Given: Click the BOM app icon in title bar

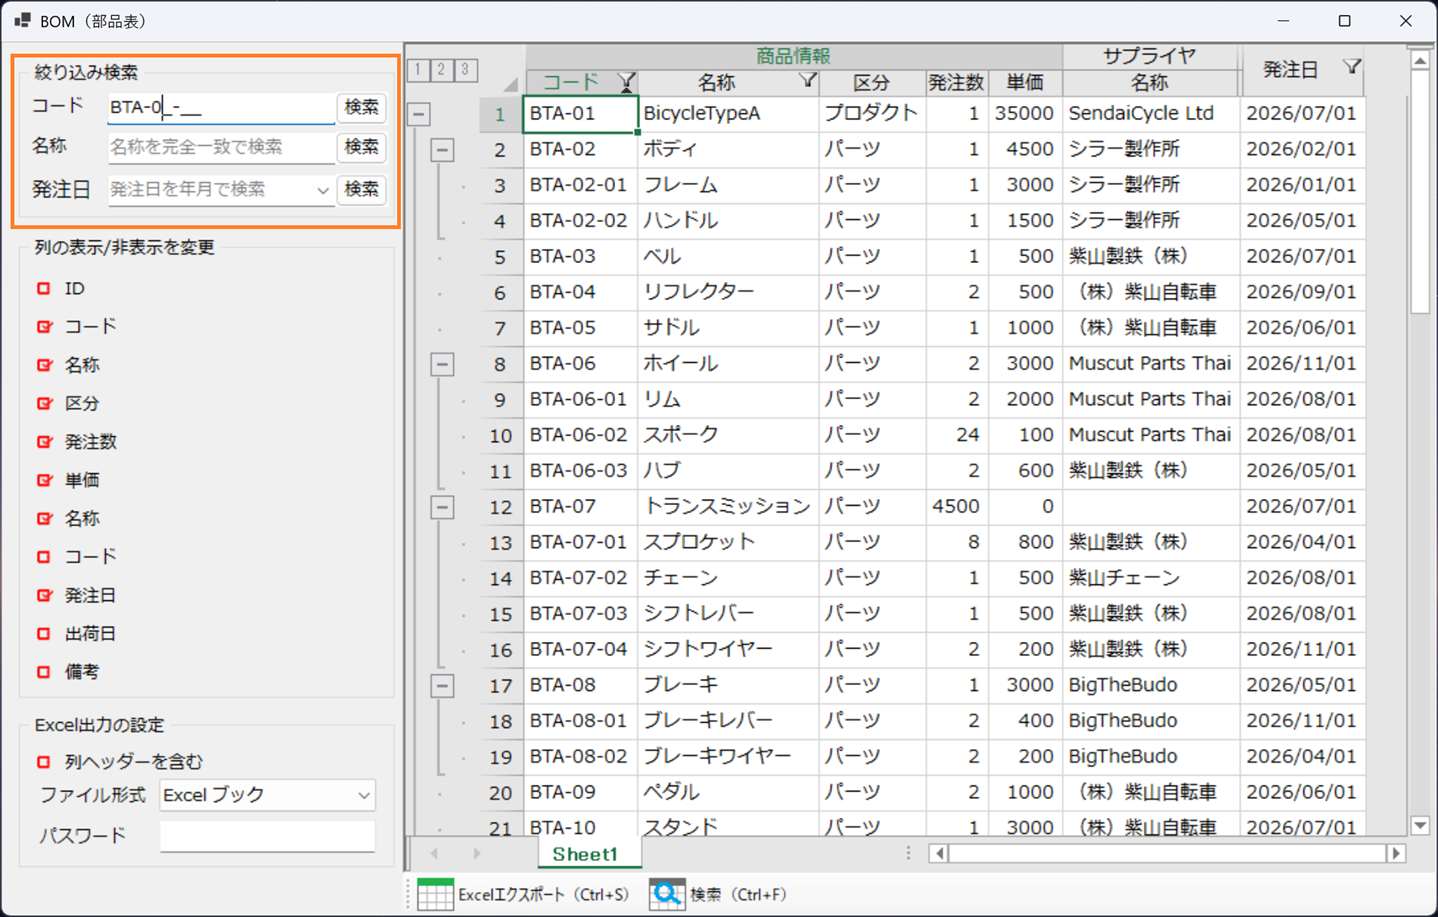Looking at the screenshot, I should (x=22, y=21).
